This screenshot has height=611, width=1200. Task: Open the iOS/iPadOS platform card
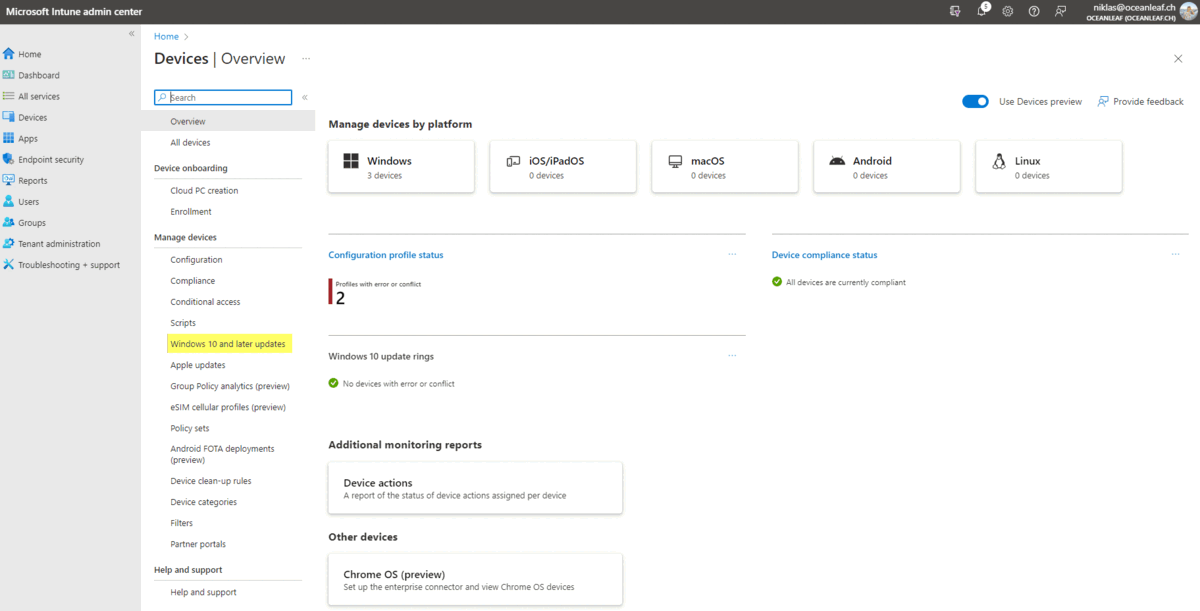click(x=563, y=166)
